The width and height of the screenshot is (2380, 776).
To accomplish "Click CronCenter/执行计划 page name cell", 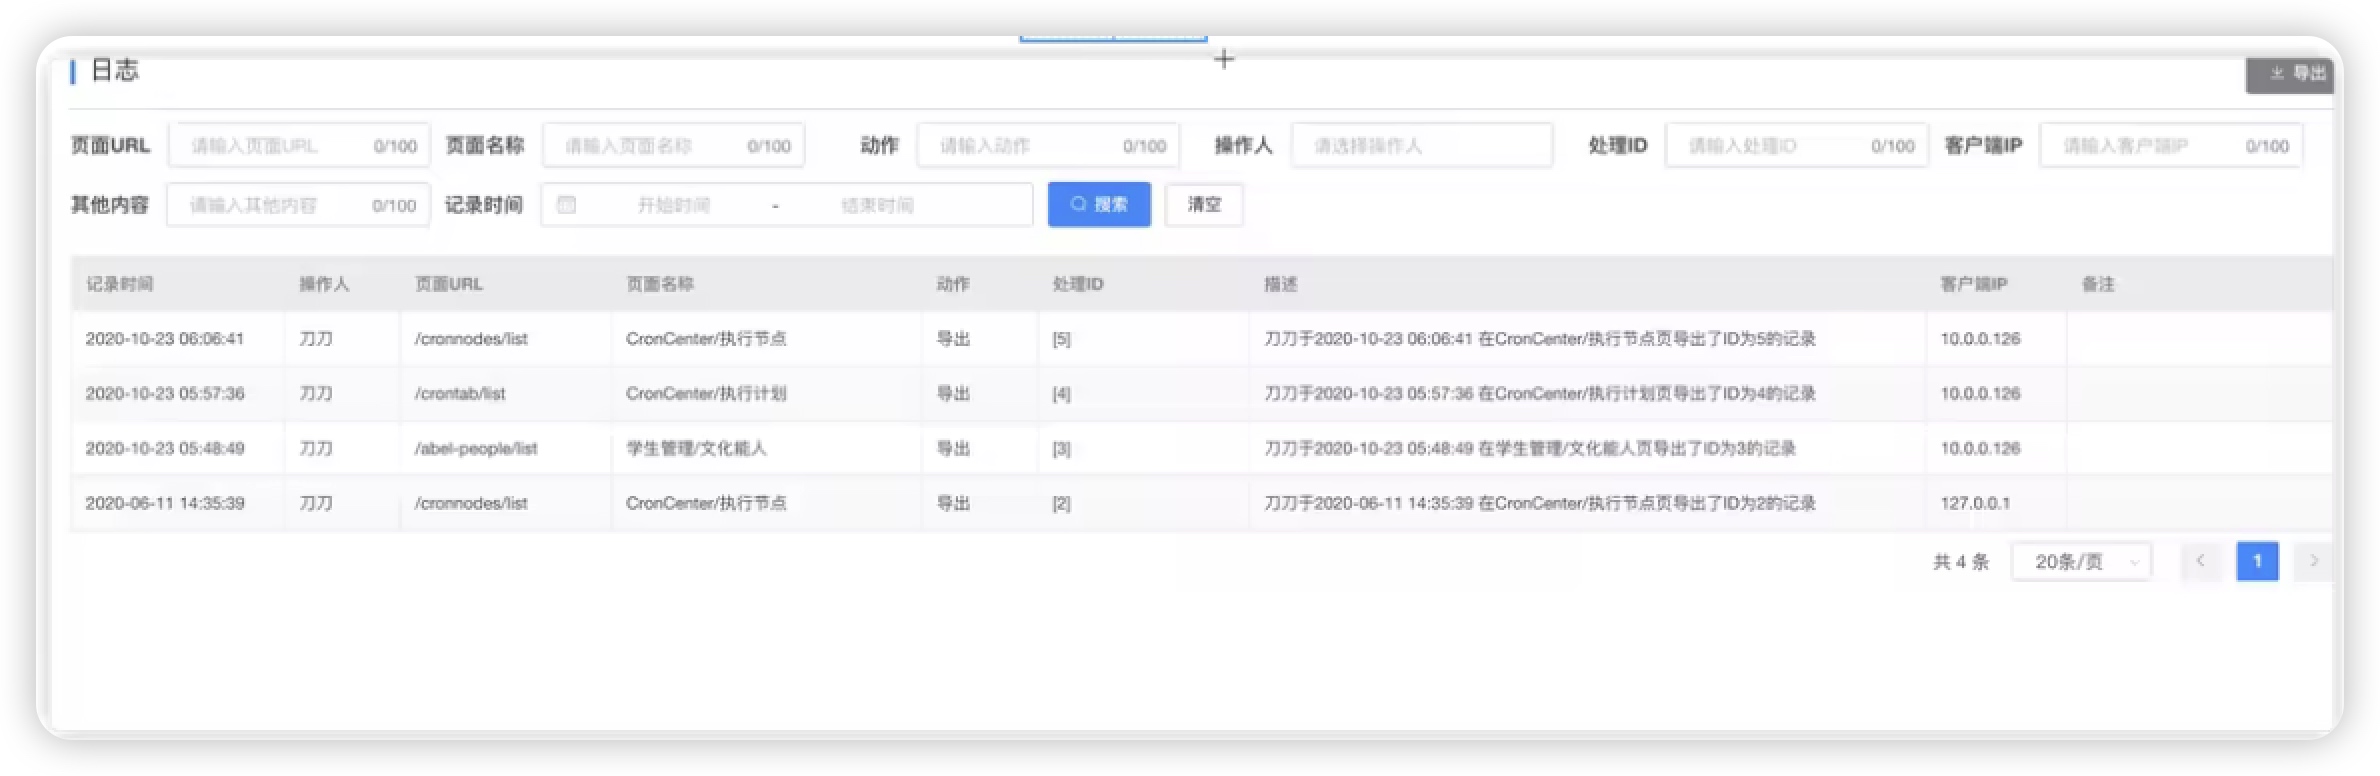I will [706, 394].
